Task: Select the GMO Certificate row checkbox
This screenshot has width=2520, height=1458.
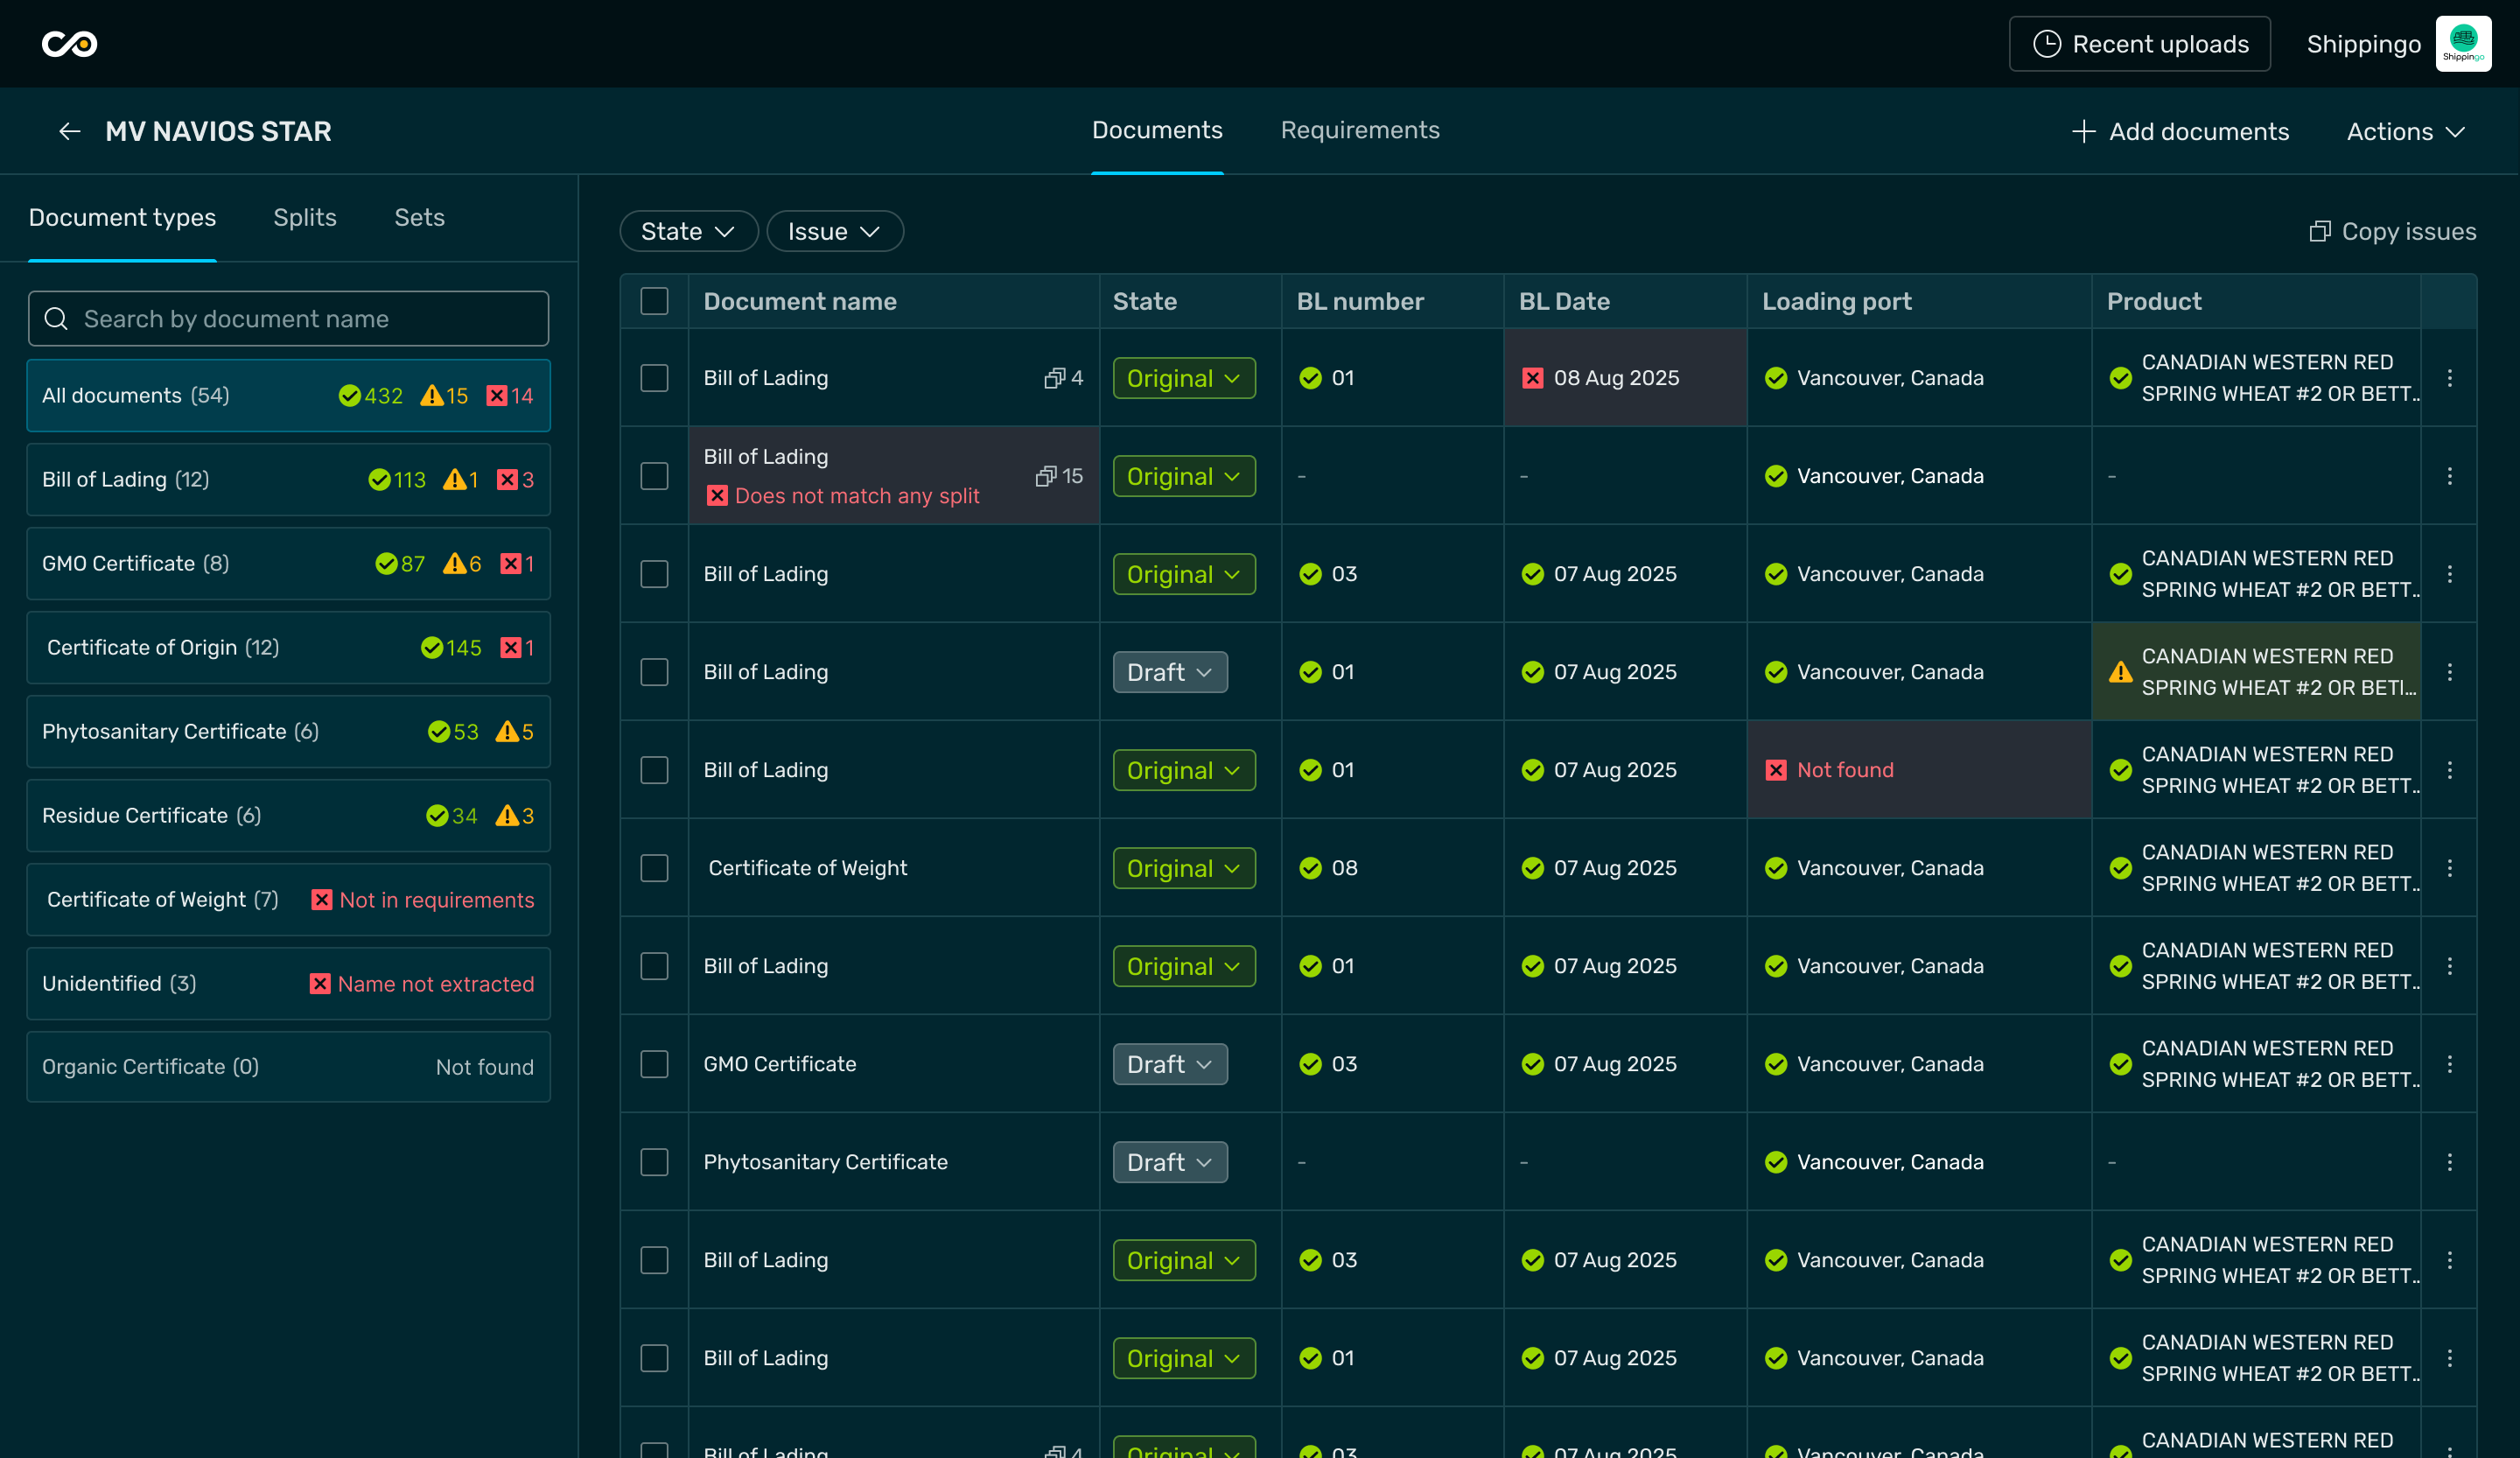Action: [654, 1064]
